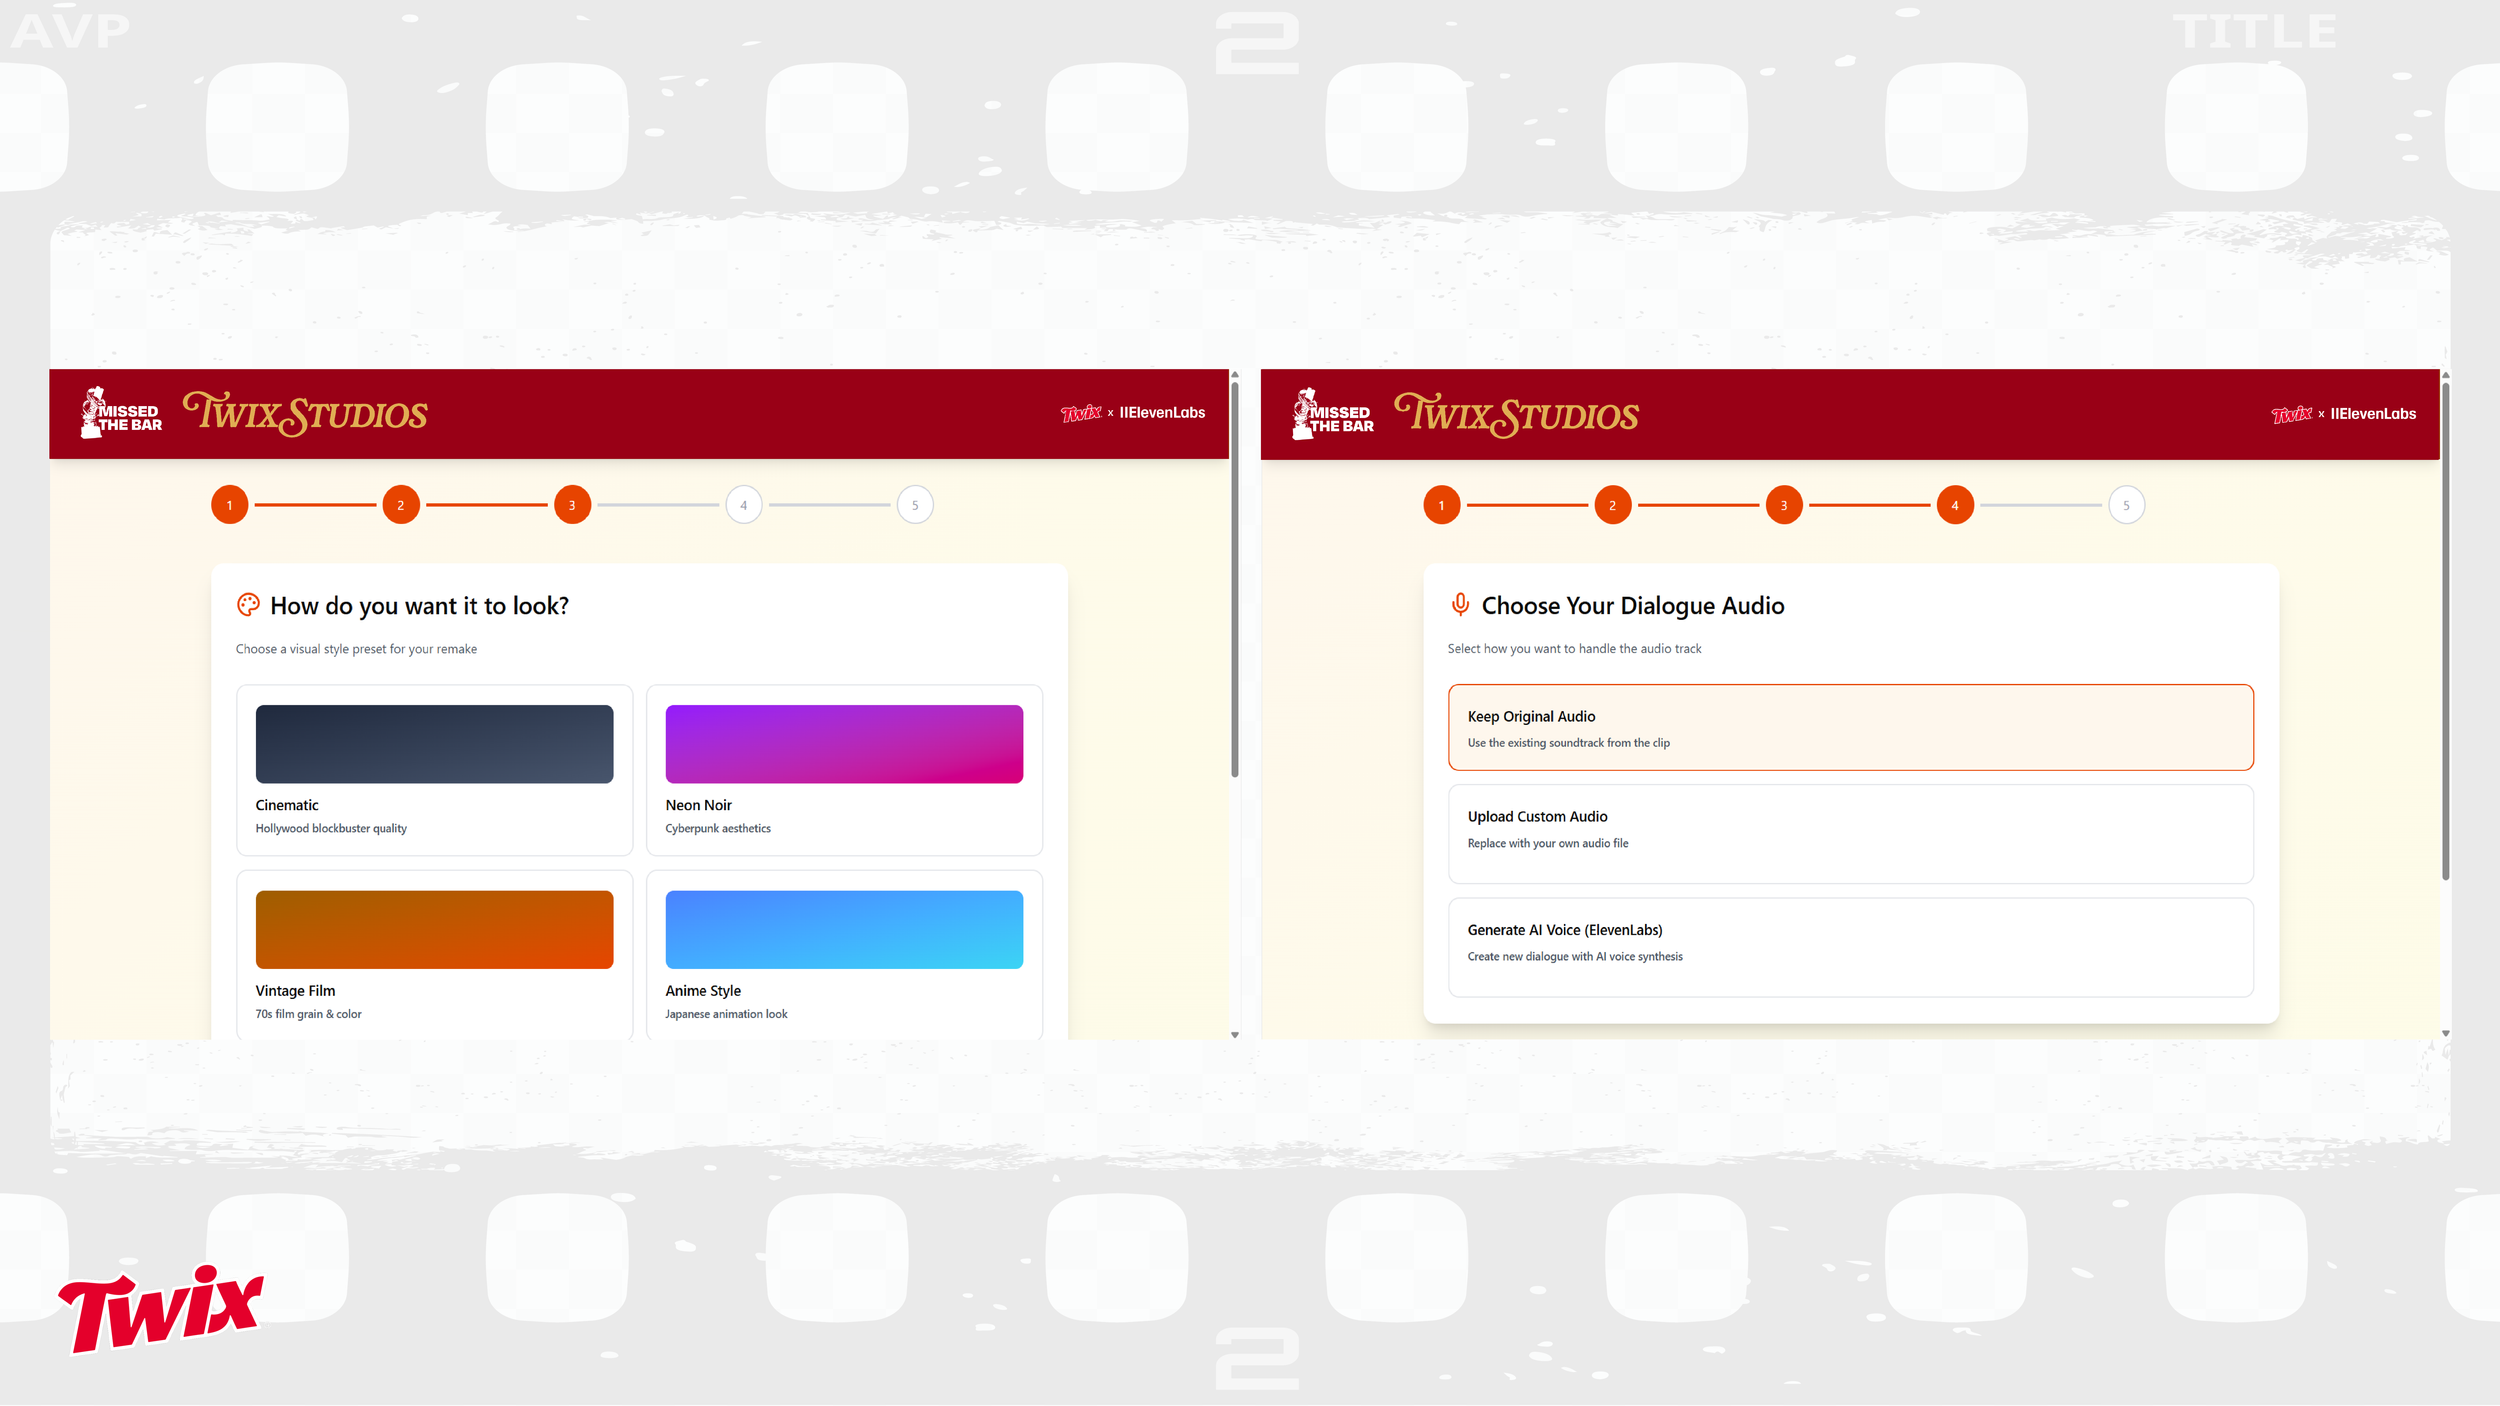The image size is (2500, 1406).
Task: Click 'Choose a visual style preset for your remake'
Action: [x=356, y=649]
